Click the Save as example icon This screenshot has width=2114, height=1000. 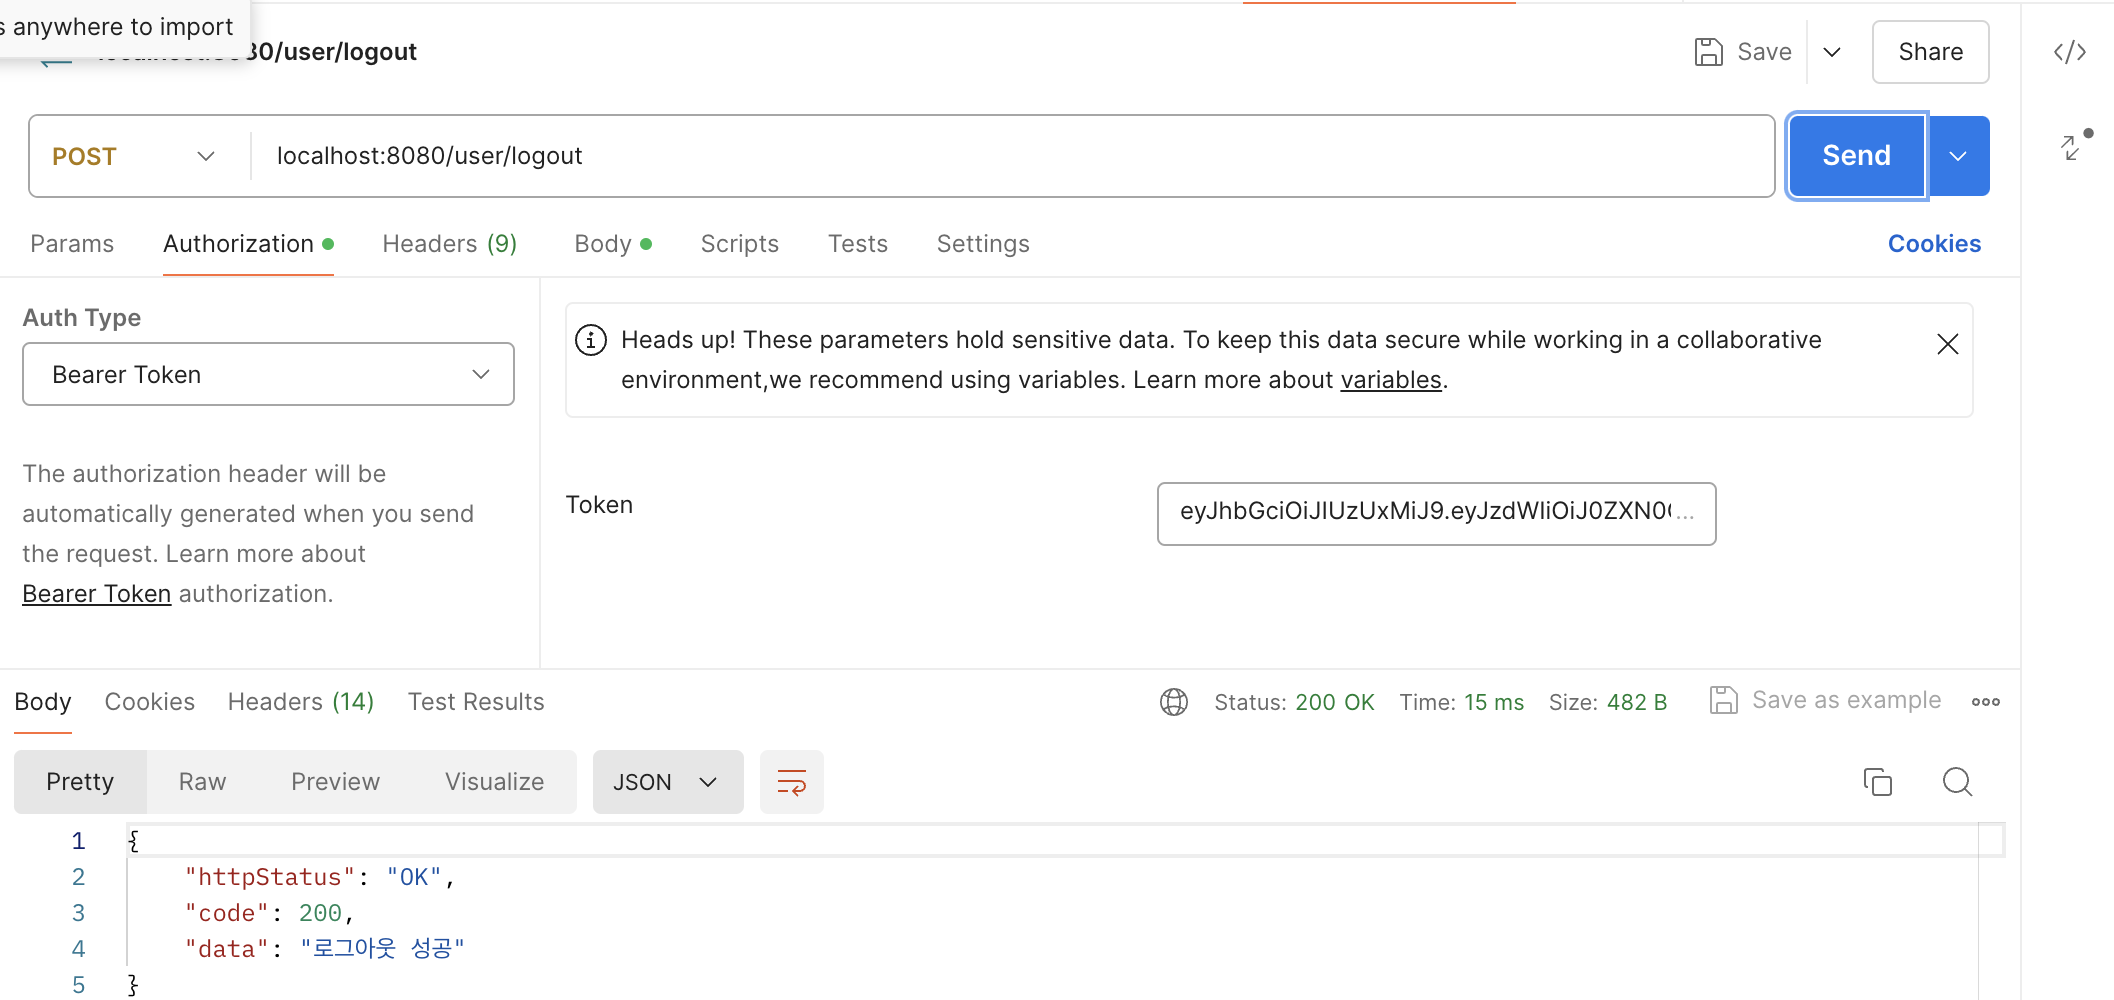coord(1723,700)
